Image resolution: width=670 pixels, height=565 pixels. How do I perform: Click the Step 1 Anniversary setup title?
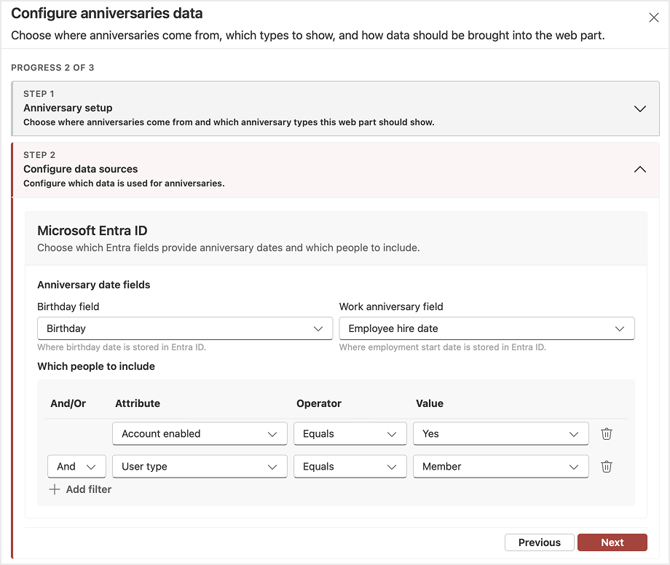tap(68, 108)
